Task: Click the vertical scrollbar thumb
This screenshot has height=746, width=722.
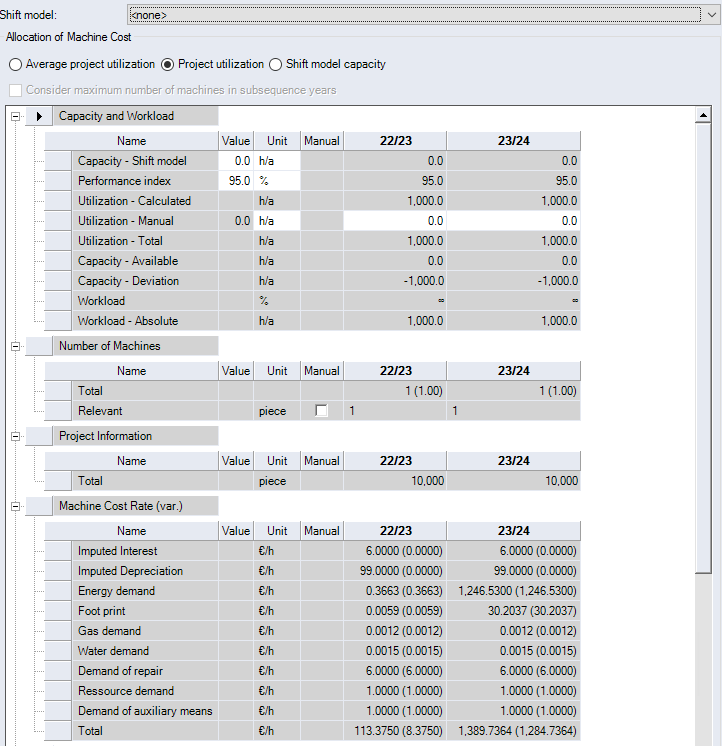Action: [x=703, y=348]
